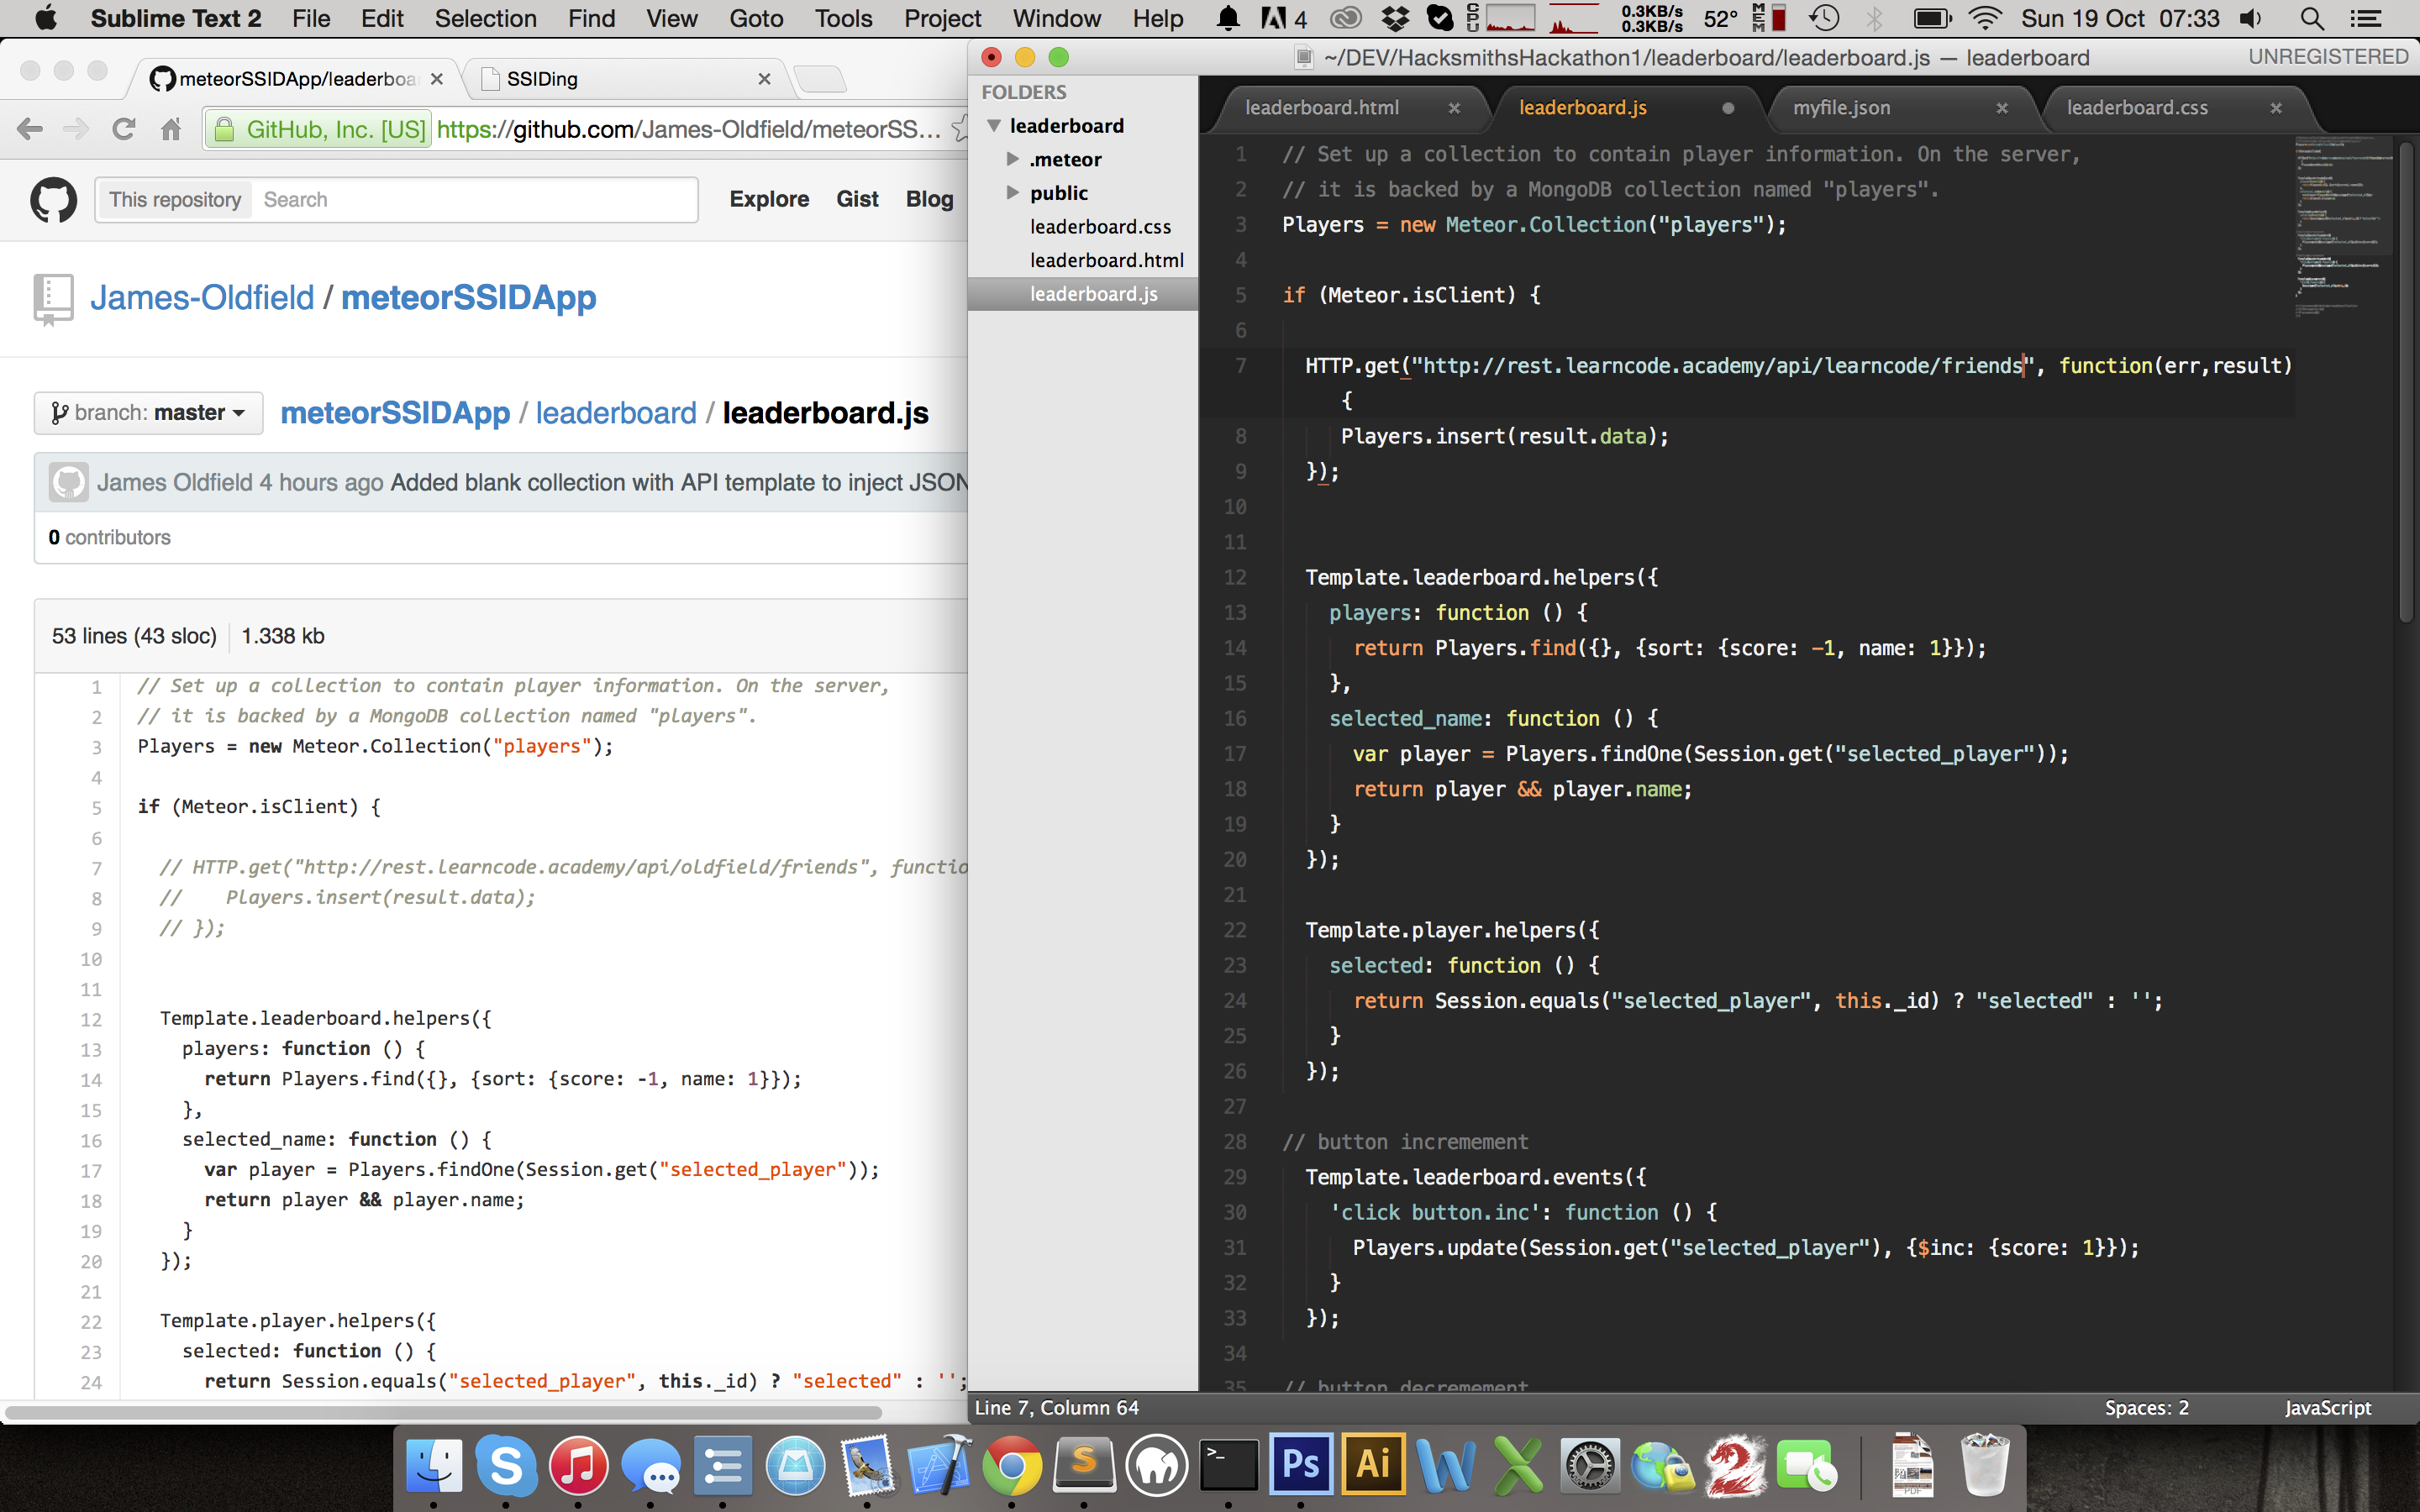The image size is (2420, 1512).
Task: Expand the .meteor folder
Action: click(x=1013, y=159)
